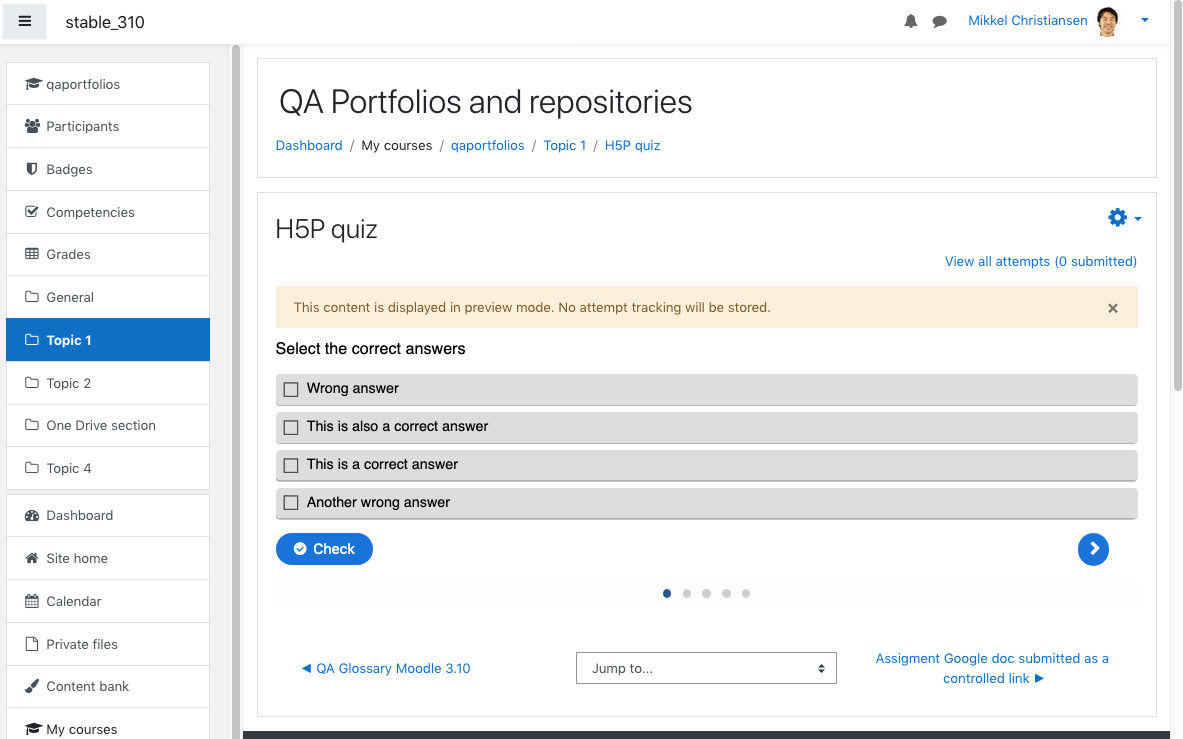Toggle the hamburger side panel menu
This screenshot has width=1183, height=739.
[x=24, y=21]
